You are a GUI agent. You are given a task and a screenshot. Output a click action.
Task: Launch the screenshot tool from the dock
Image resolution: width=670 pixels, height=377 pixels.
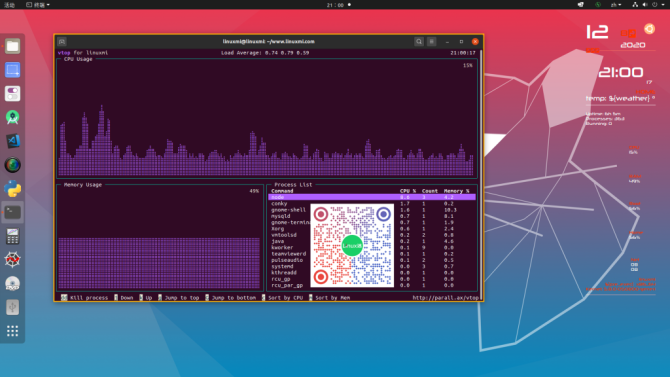pos(12,70)
